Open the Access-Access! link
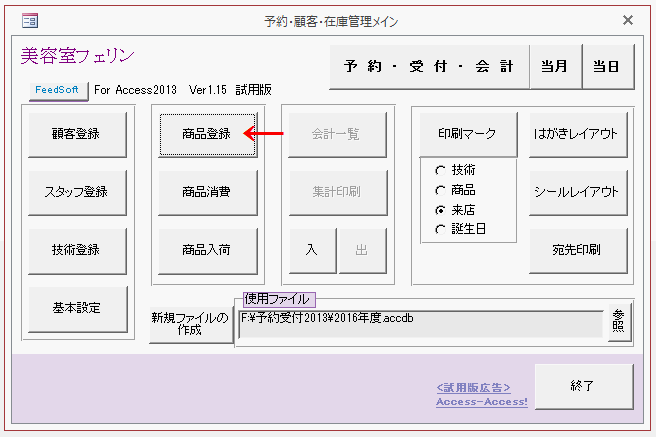656x437 pixels. point(482,402)
